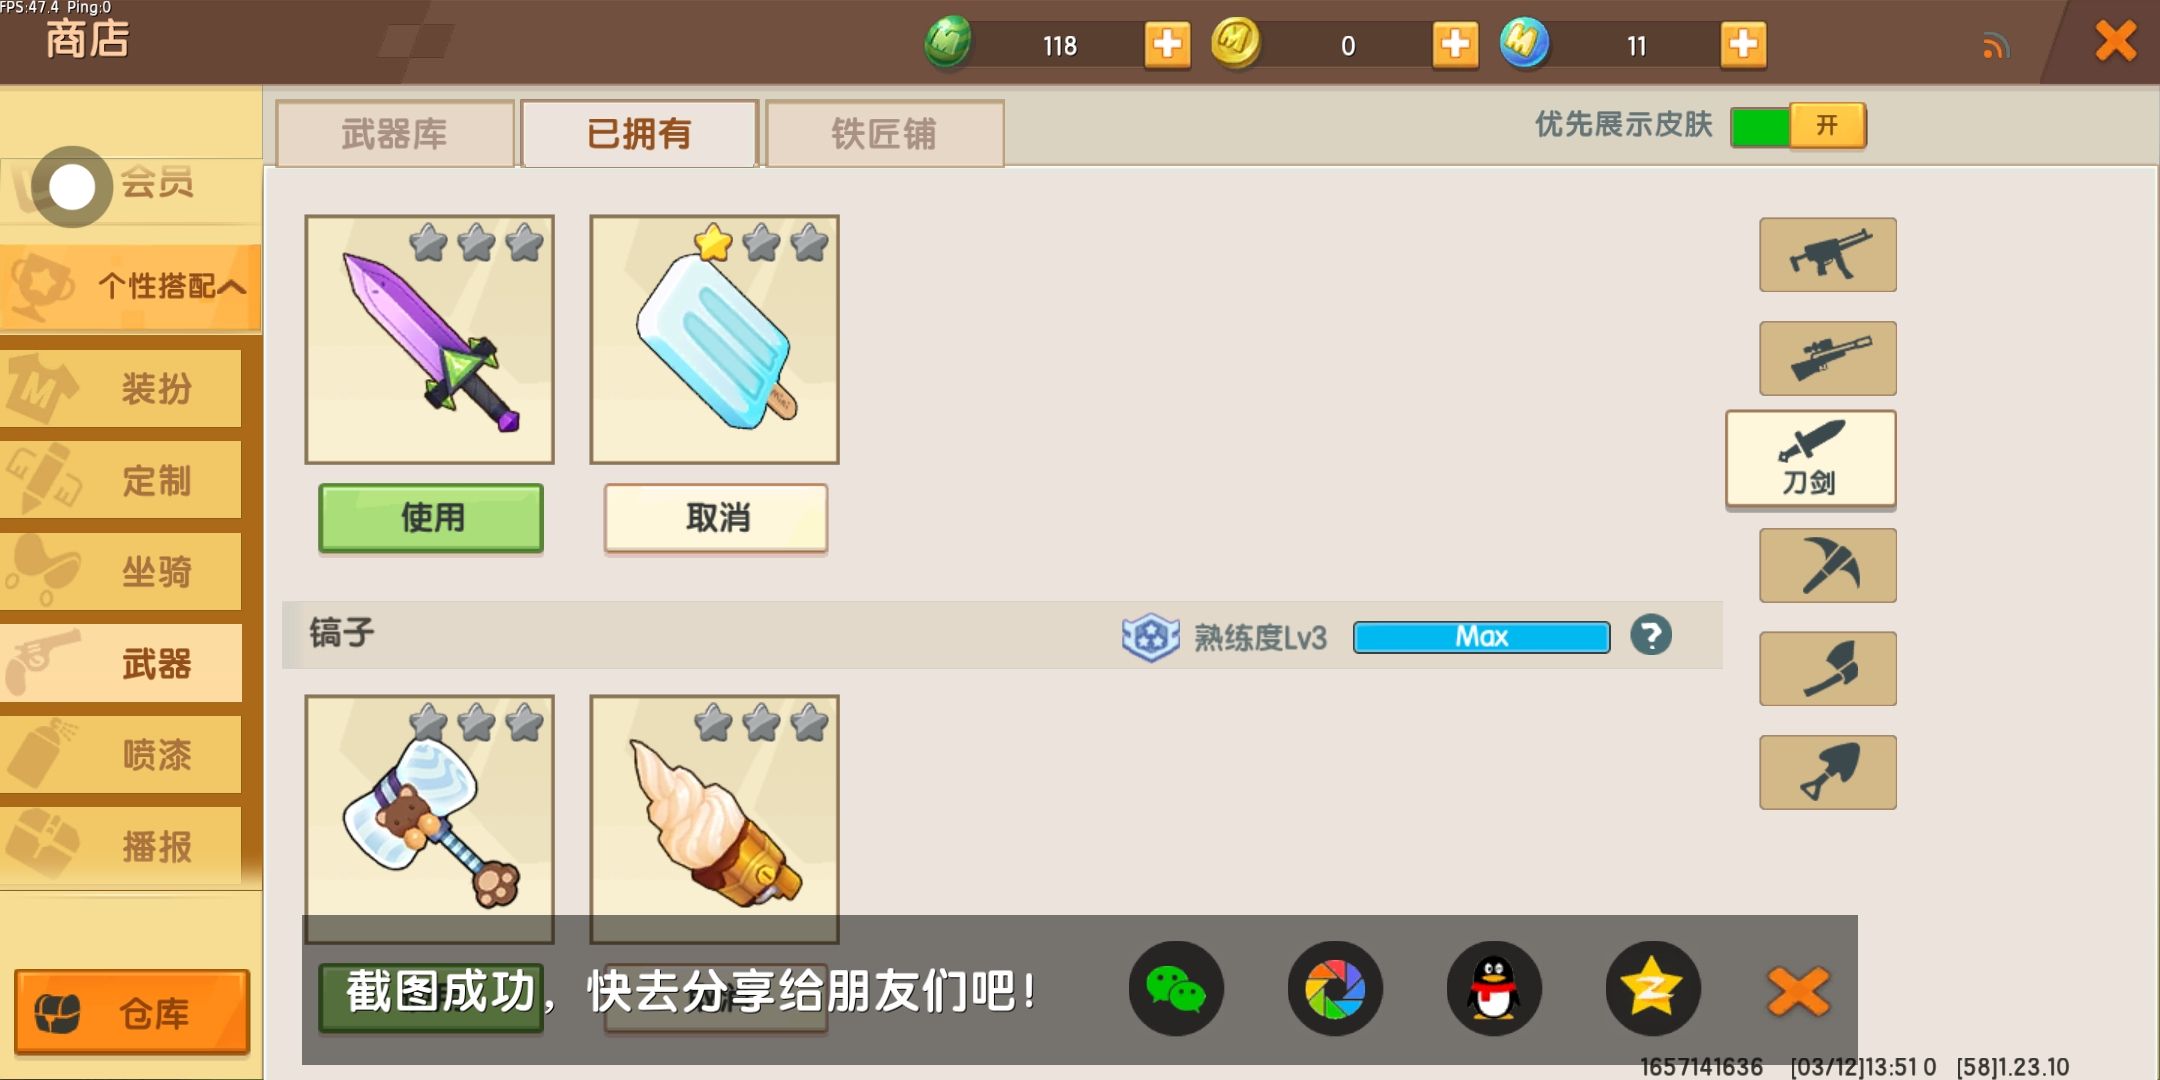Click the proficiency help question mark

(1651, 635)
